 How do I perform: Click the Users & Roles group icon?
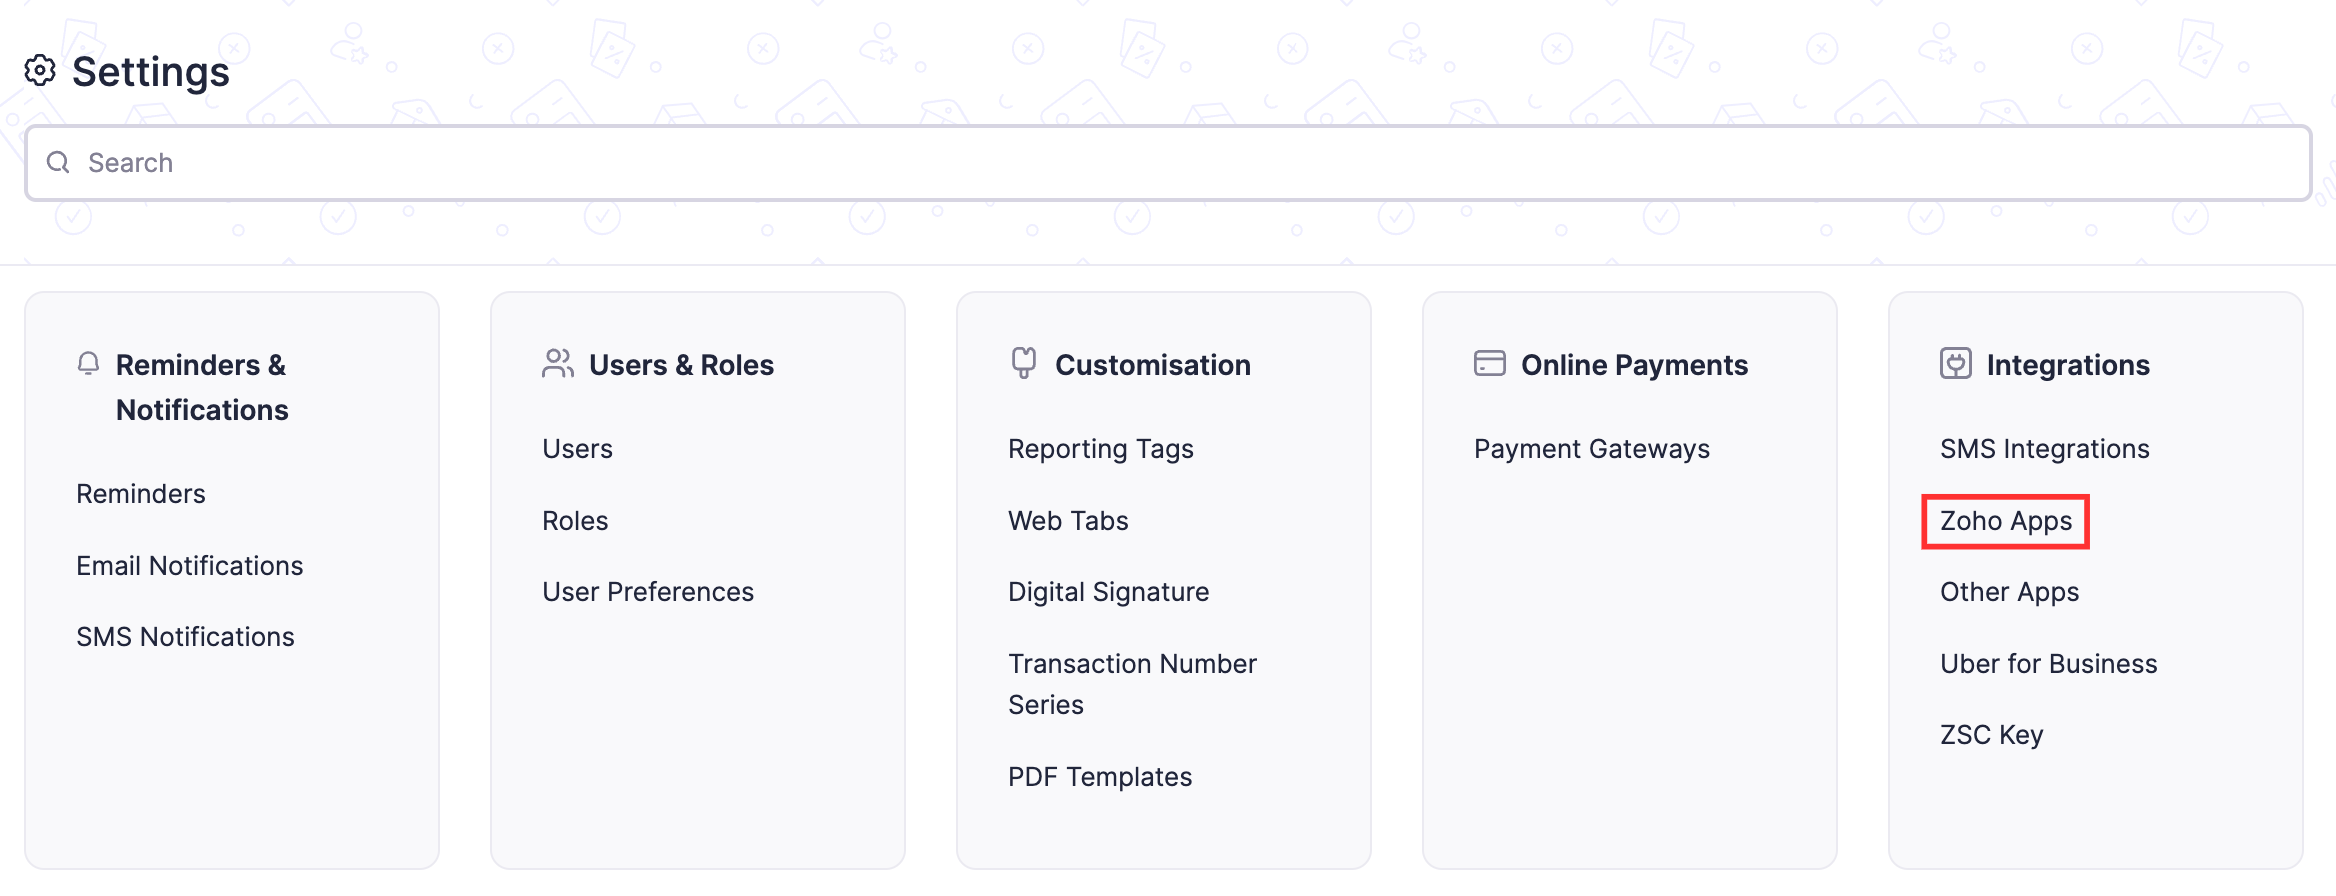point(557,363)
